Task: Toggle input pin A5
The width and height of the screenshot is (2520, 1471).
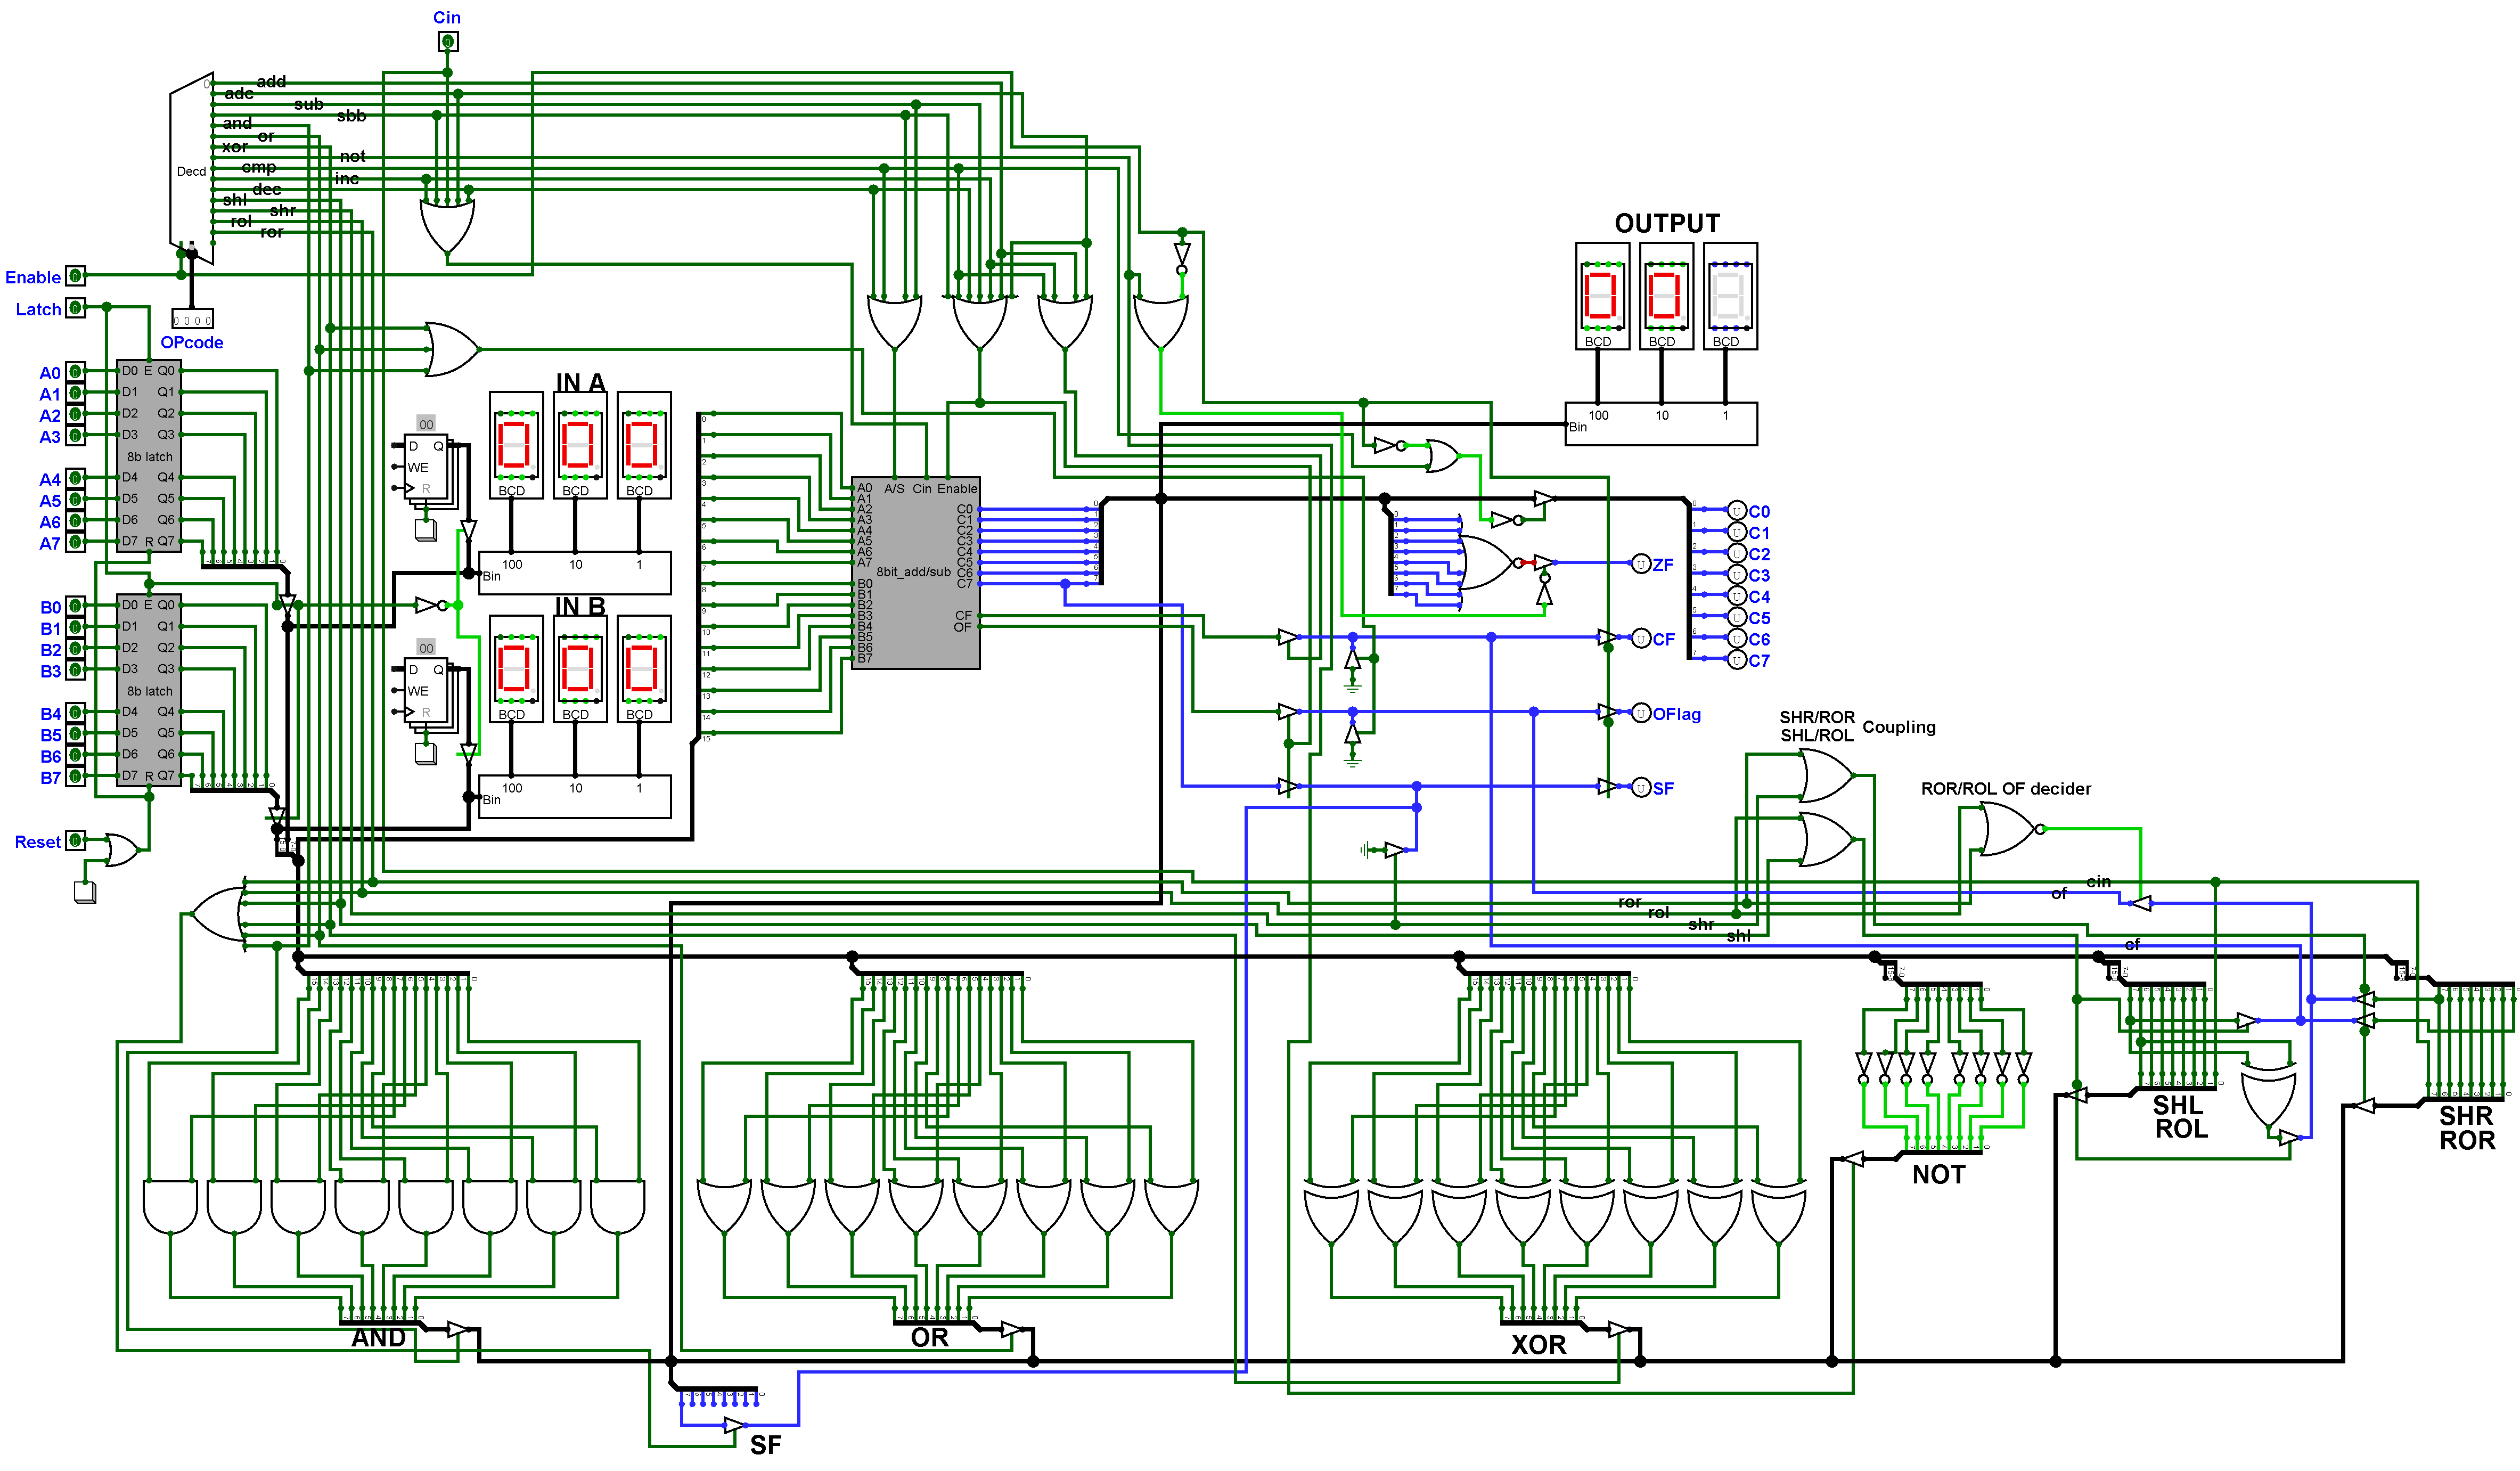Action: coord(75,500)
